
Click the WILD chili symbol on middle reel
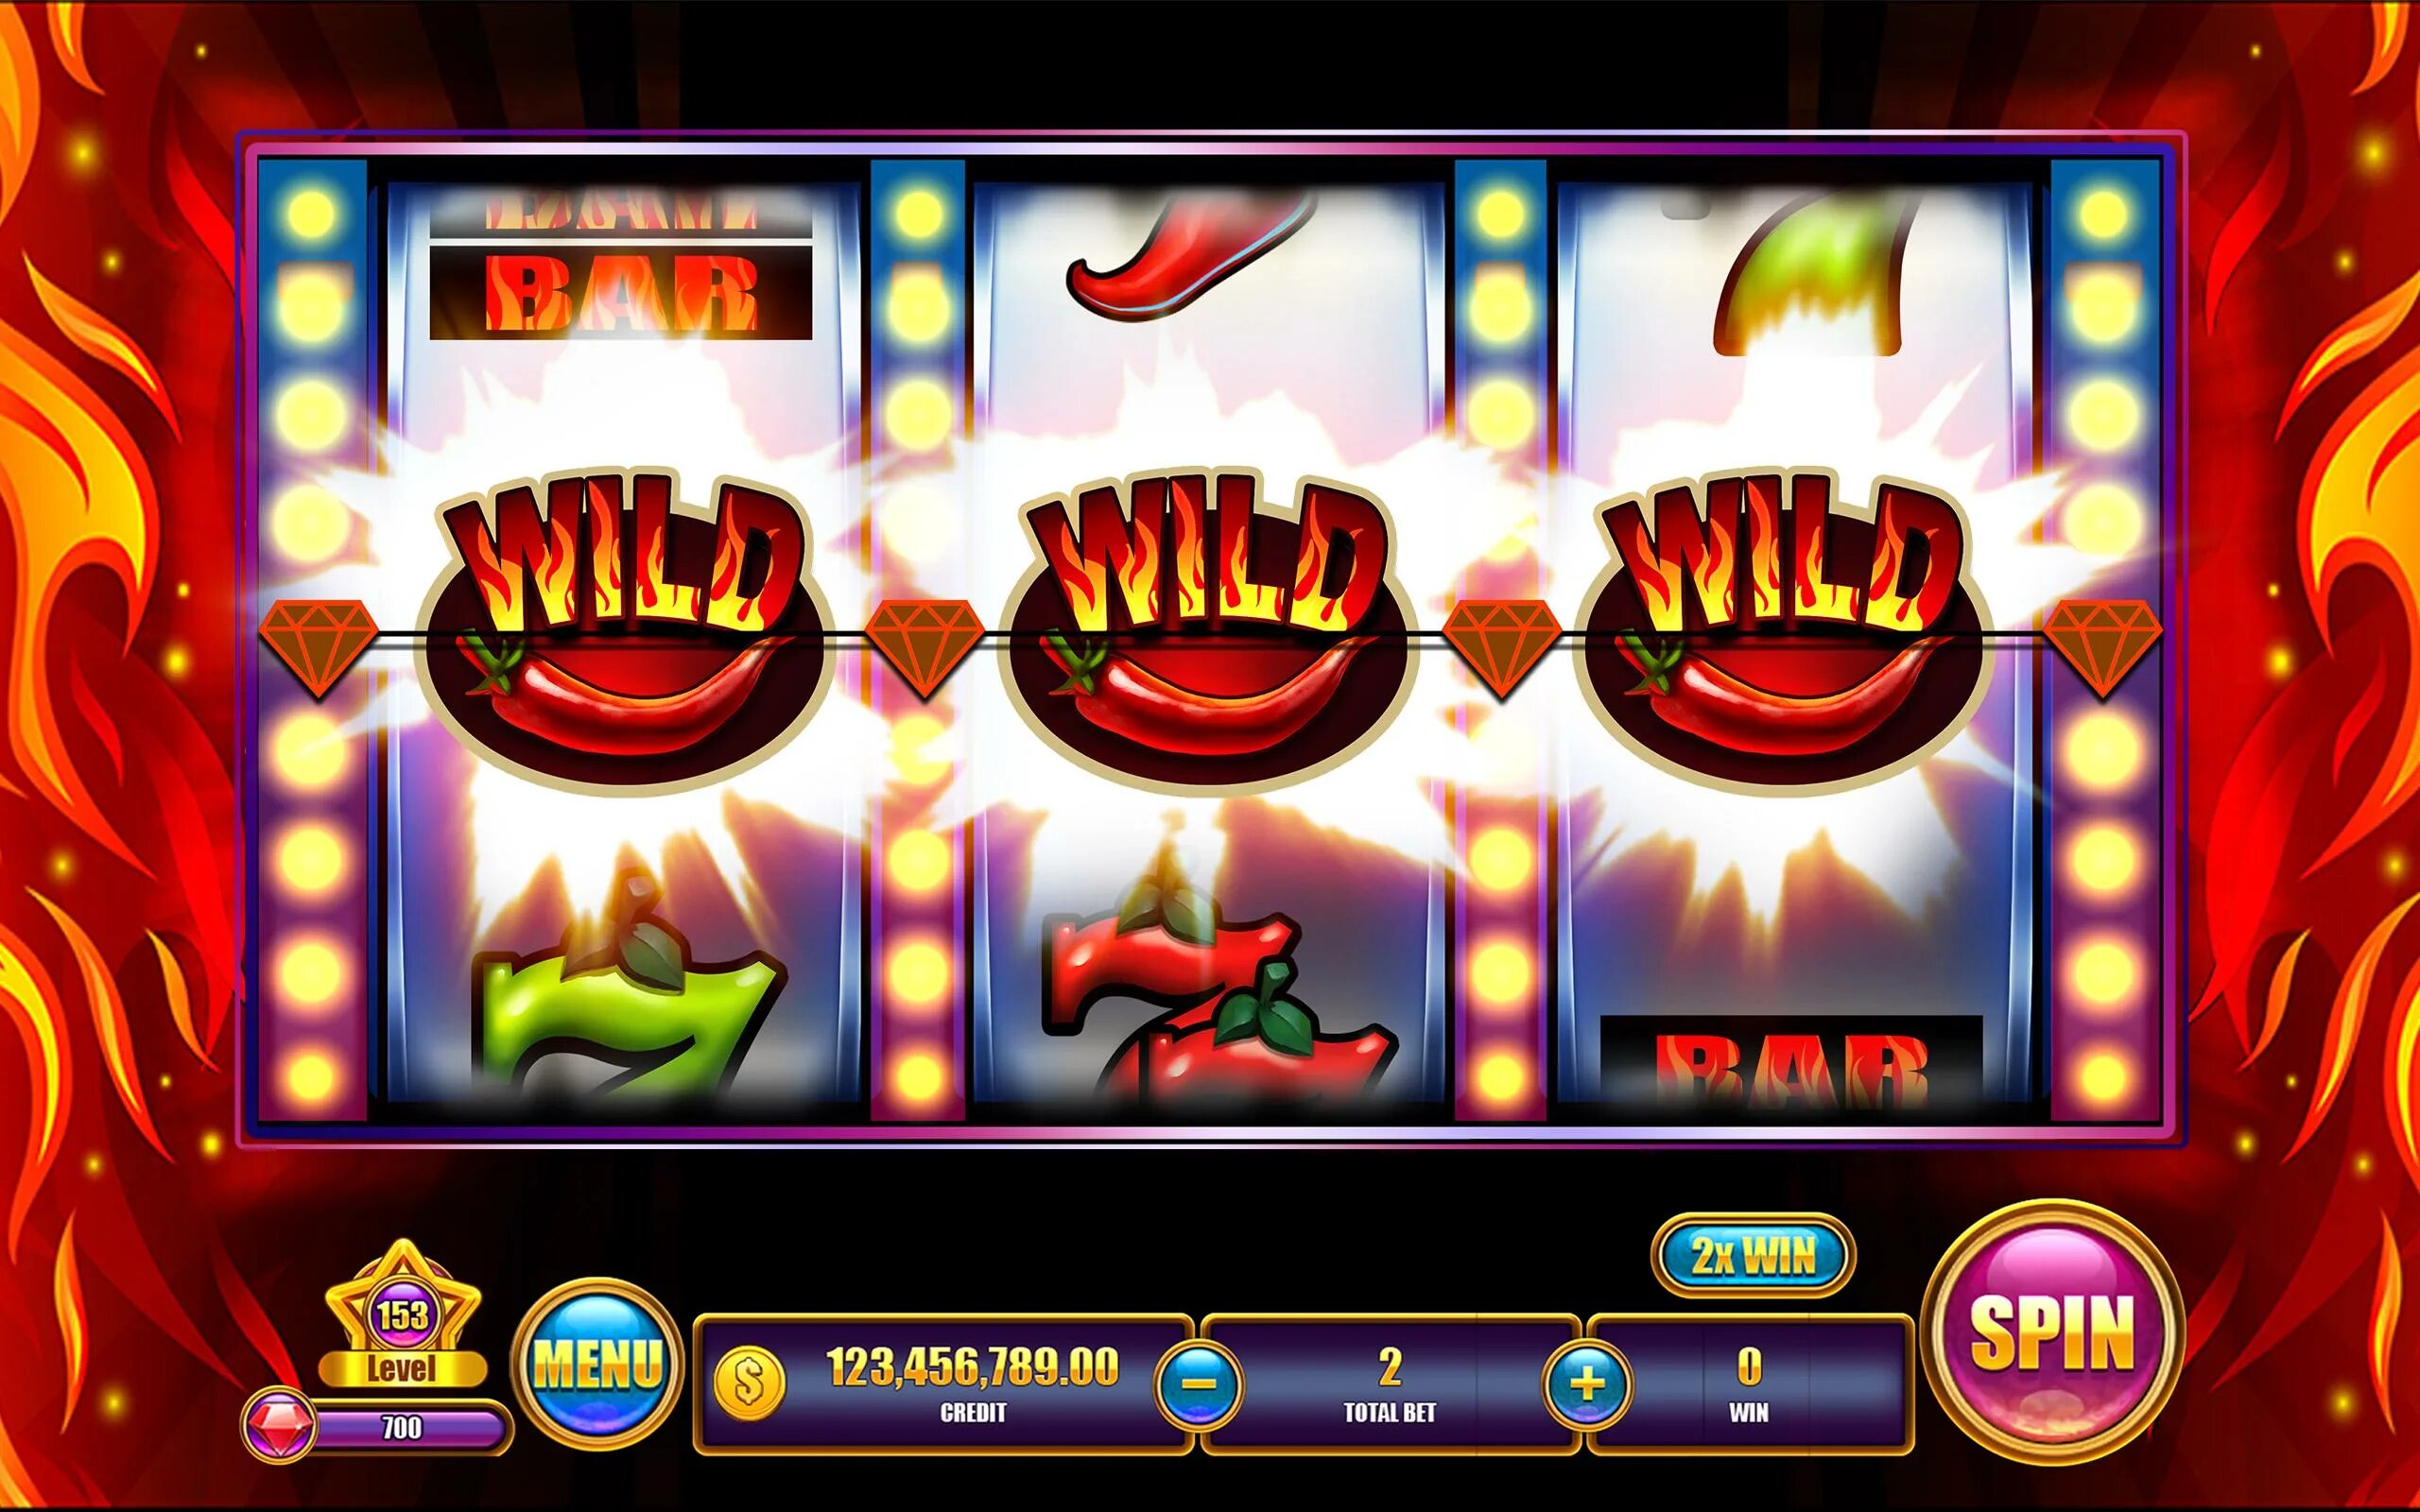tap(1207, 632)
